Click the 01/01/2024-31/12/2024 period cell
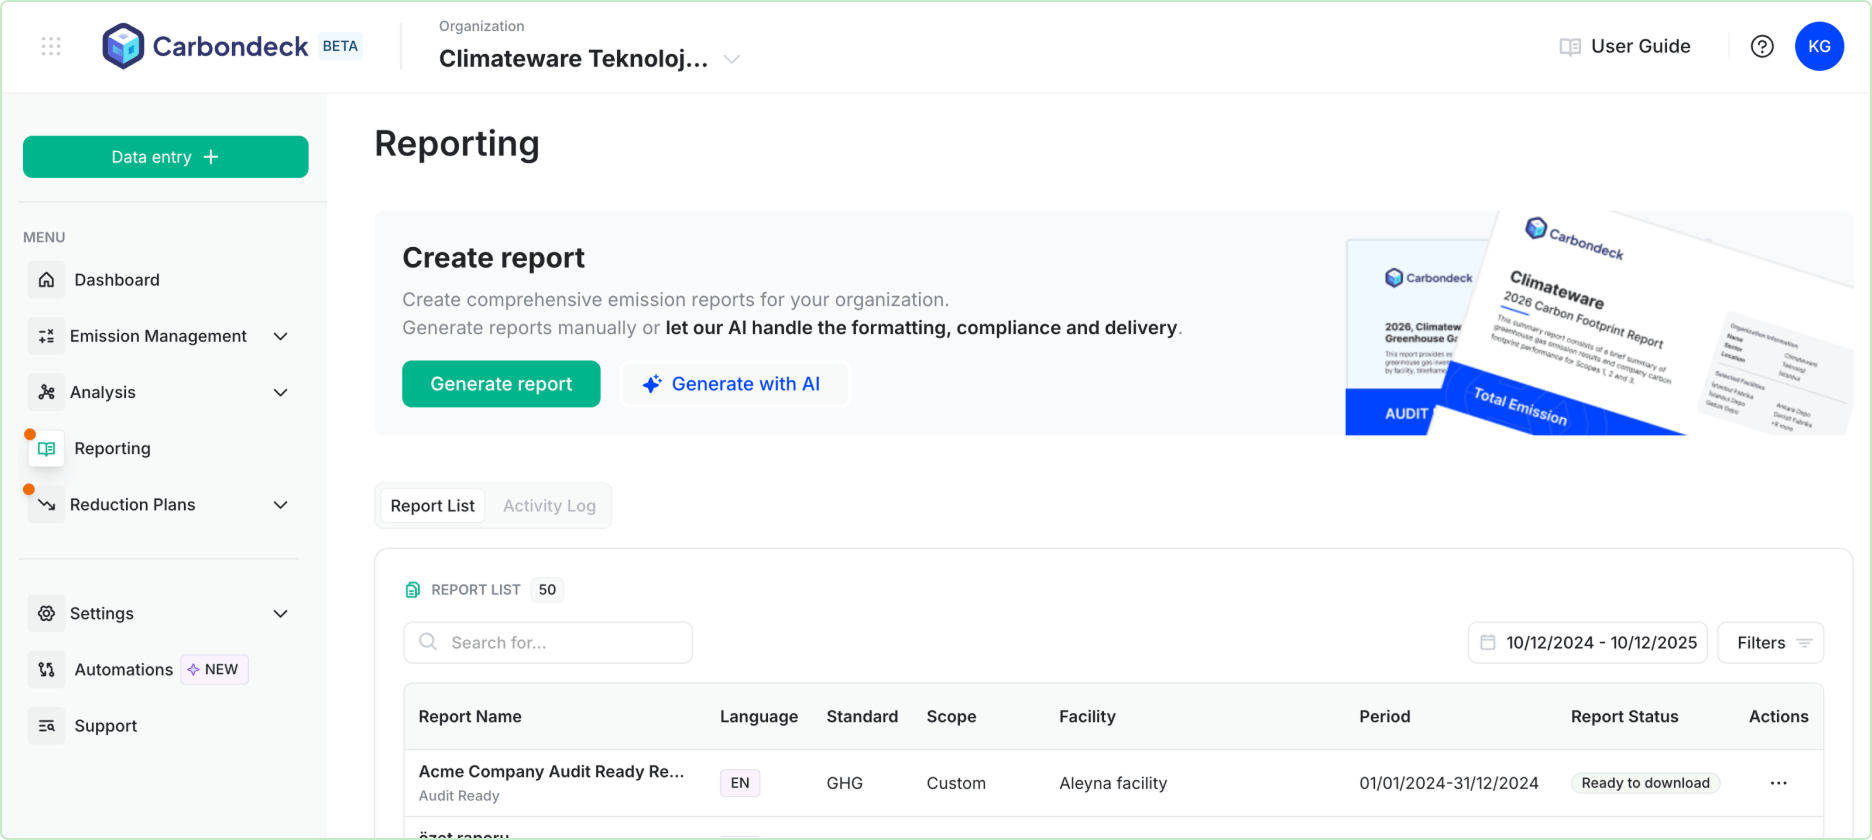 click(1449, 783)
